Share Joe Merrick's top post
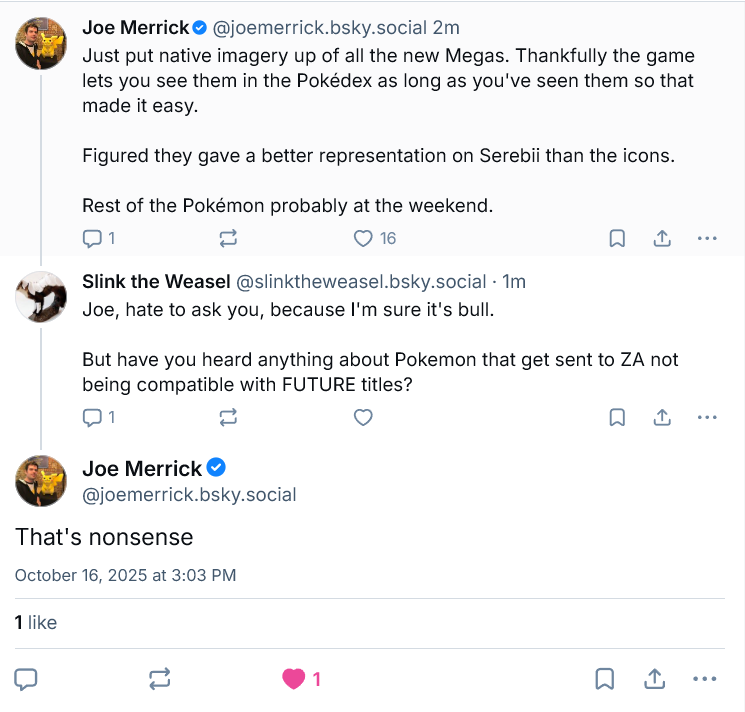Image resolution: width=745 pixels, height=712 pixels. pyautogui.click(x=662, y=238)
